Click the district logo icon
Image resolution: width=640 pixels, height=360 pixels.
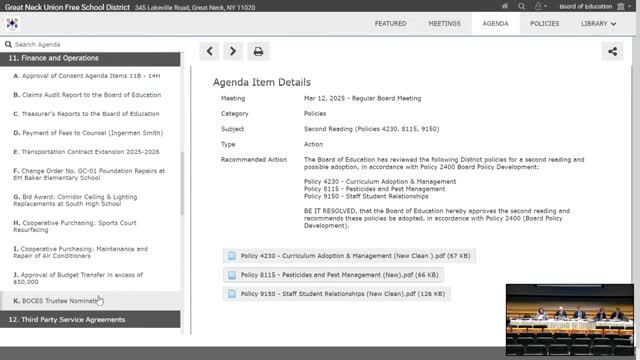(12, 24)
